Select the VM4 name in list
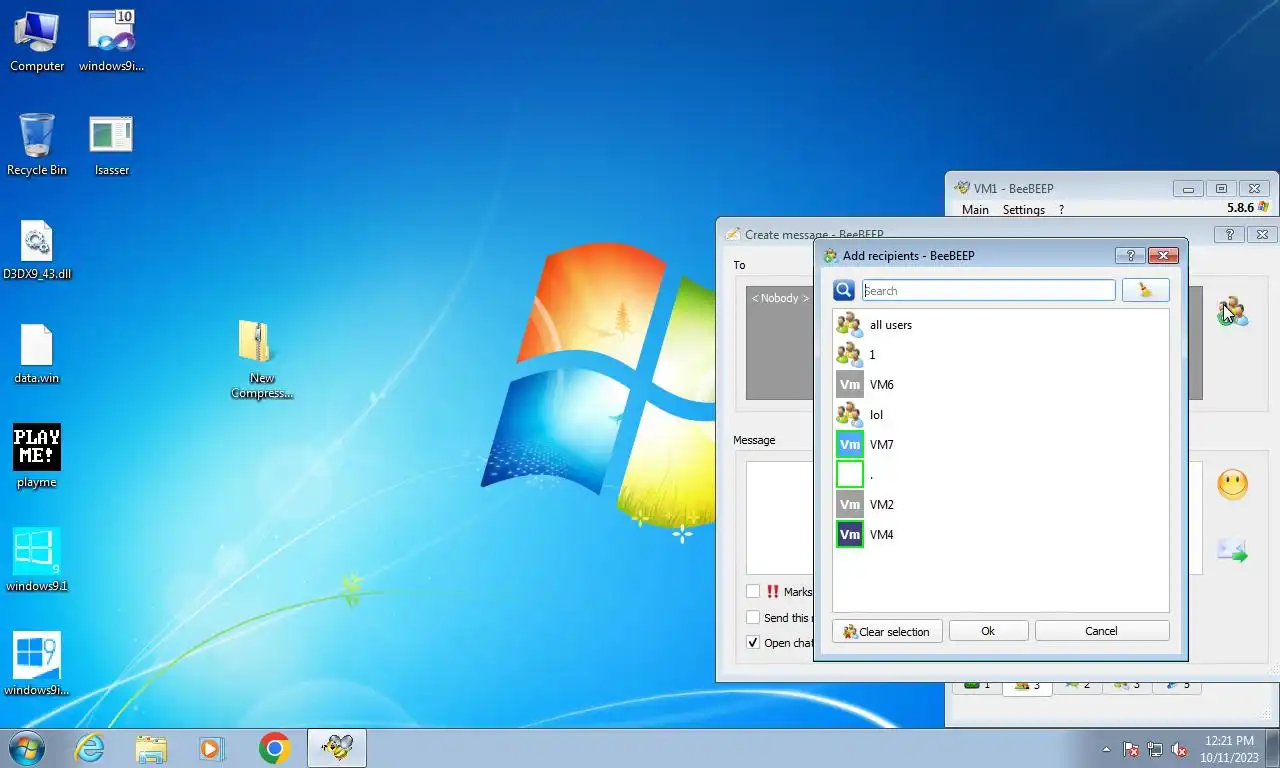1280x768 pixels. tap(882, 535)
